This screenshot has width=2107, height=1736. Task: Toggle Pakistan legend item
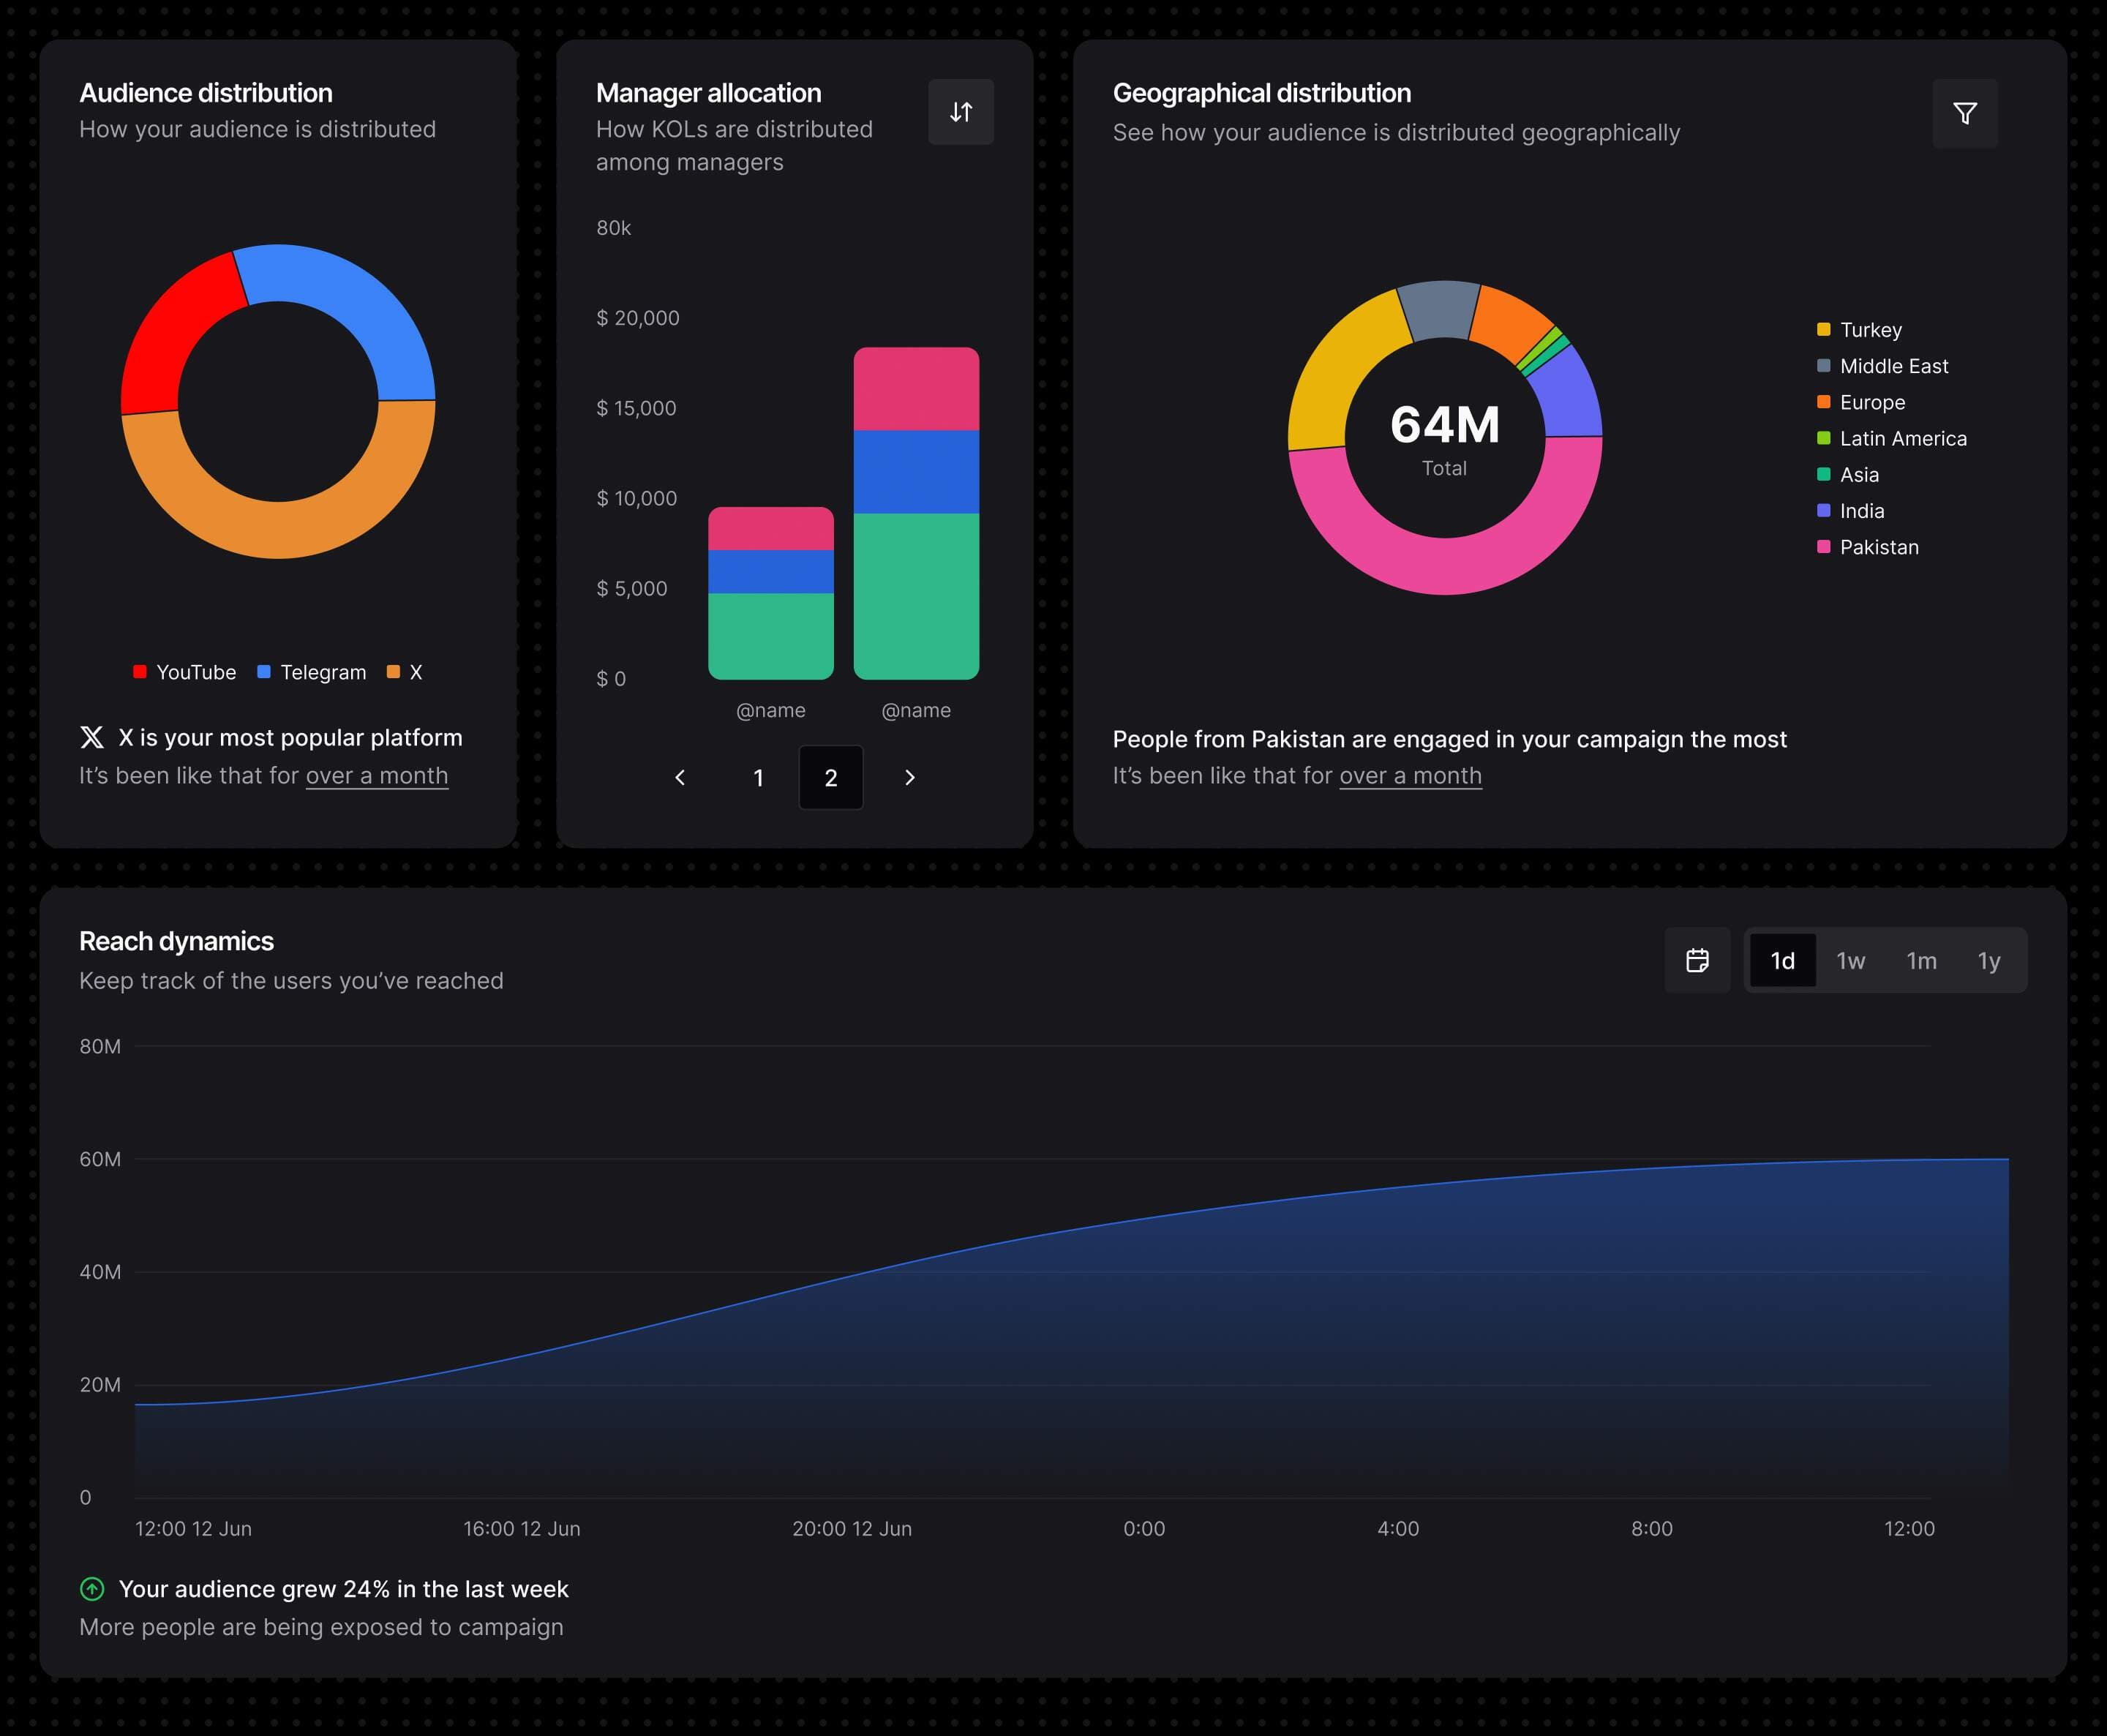1867,546
